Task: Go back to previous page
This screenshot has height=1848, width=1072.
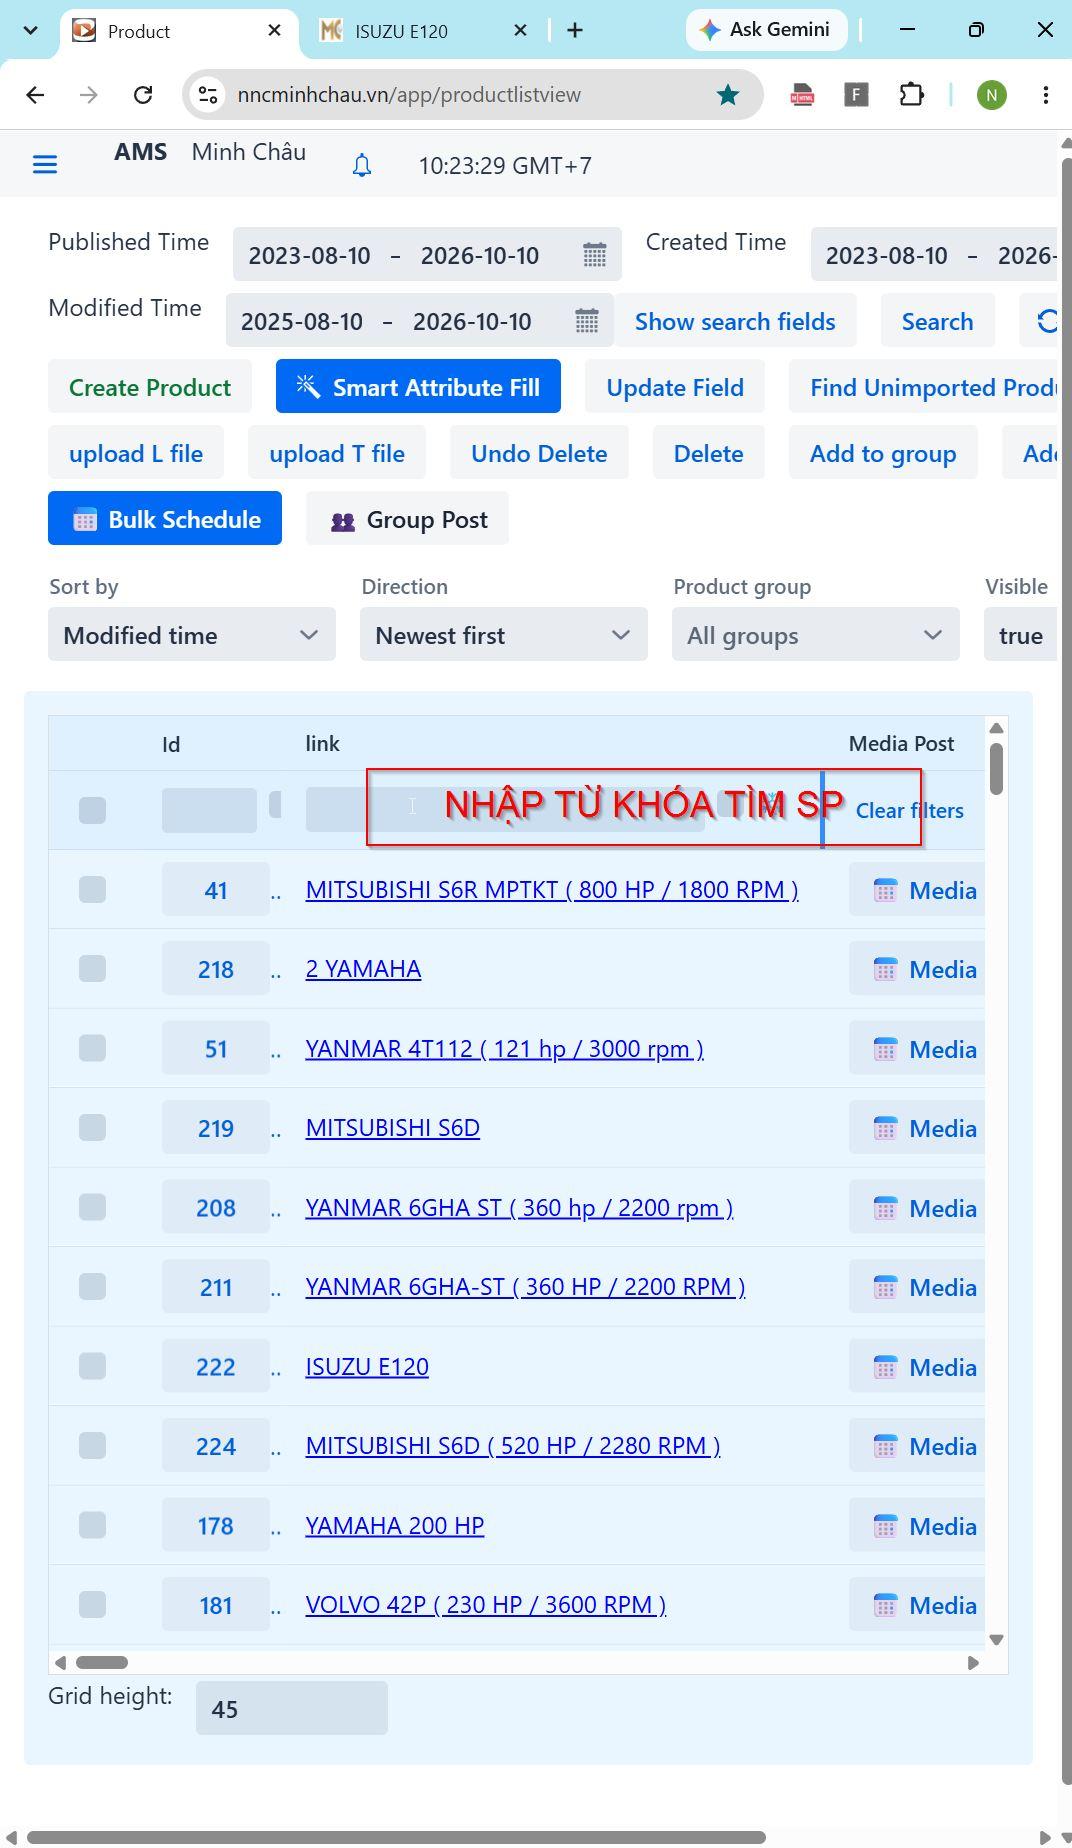Action: [35, 95]
